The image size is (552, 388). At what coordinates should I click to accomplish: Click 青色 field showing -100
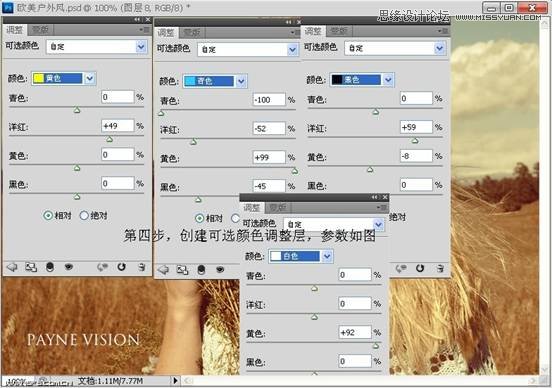[x=269, y=100]
